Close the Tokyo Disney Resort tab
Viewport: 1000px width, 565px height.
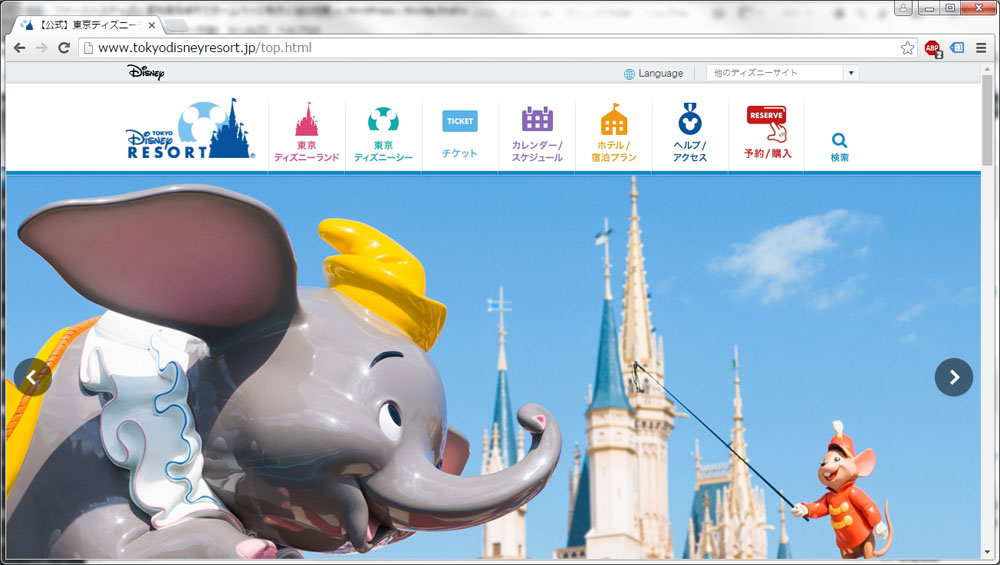tap(151, 25)
